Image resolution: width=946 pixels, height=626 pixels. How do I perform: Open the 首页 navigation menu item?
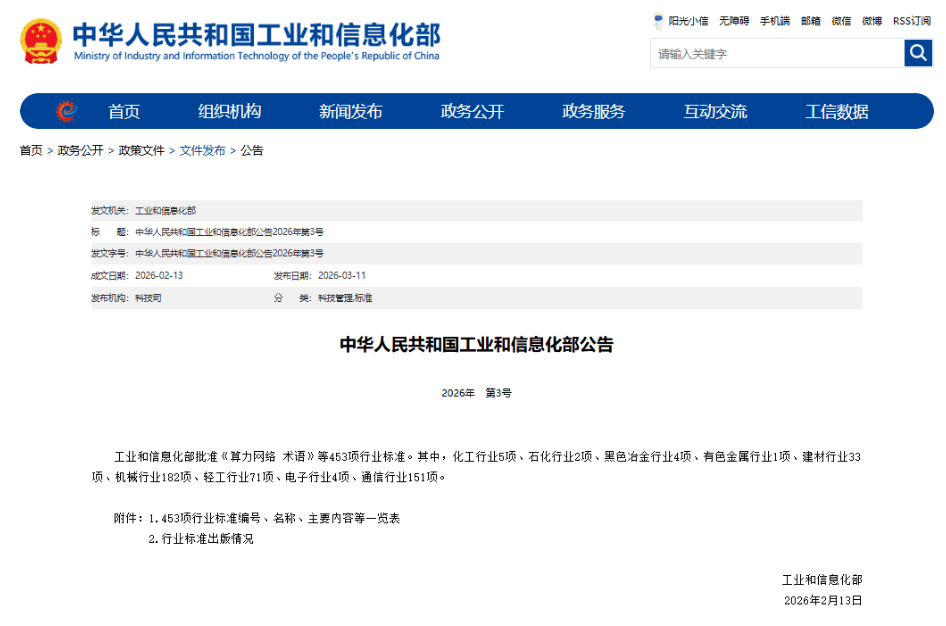coord(124,112)
